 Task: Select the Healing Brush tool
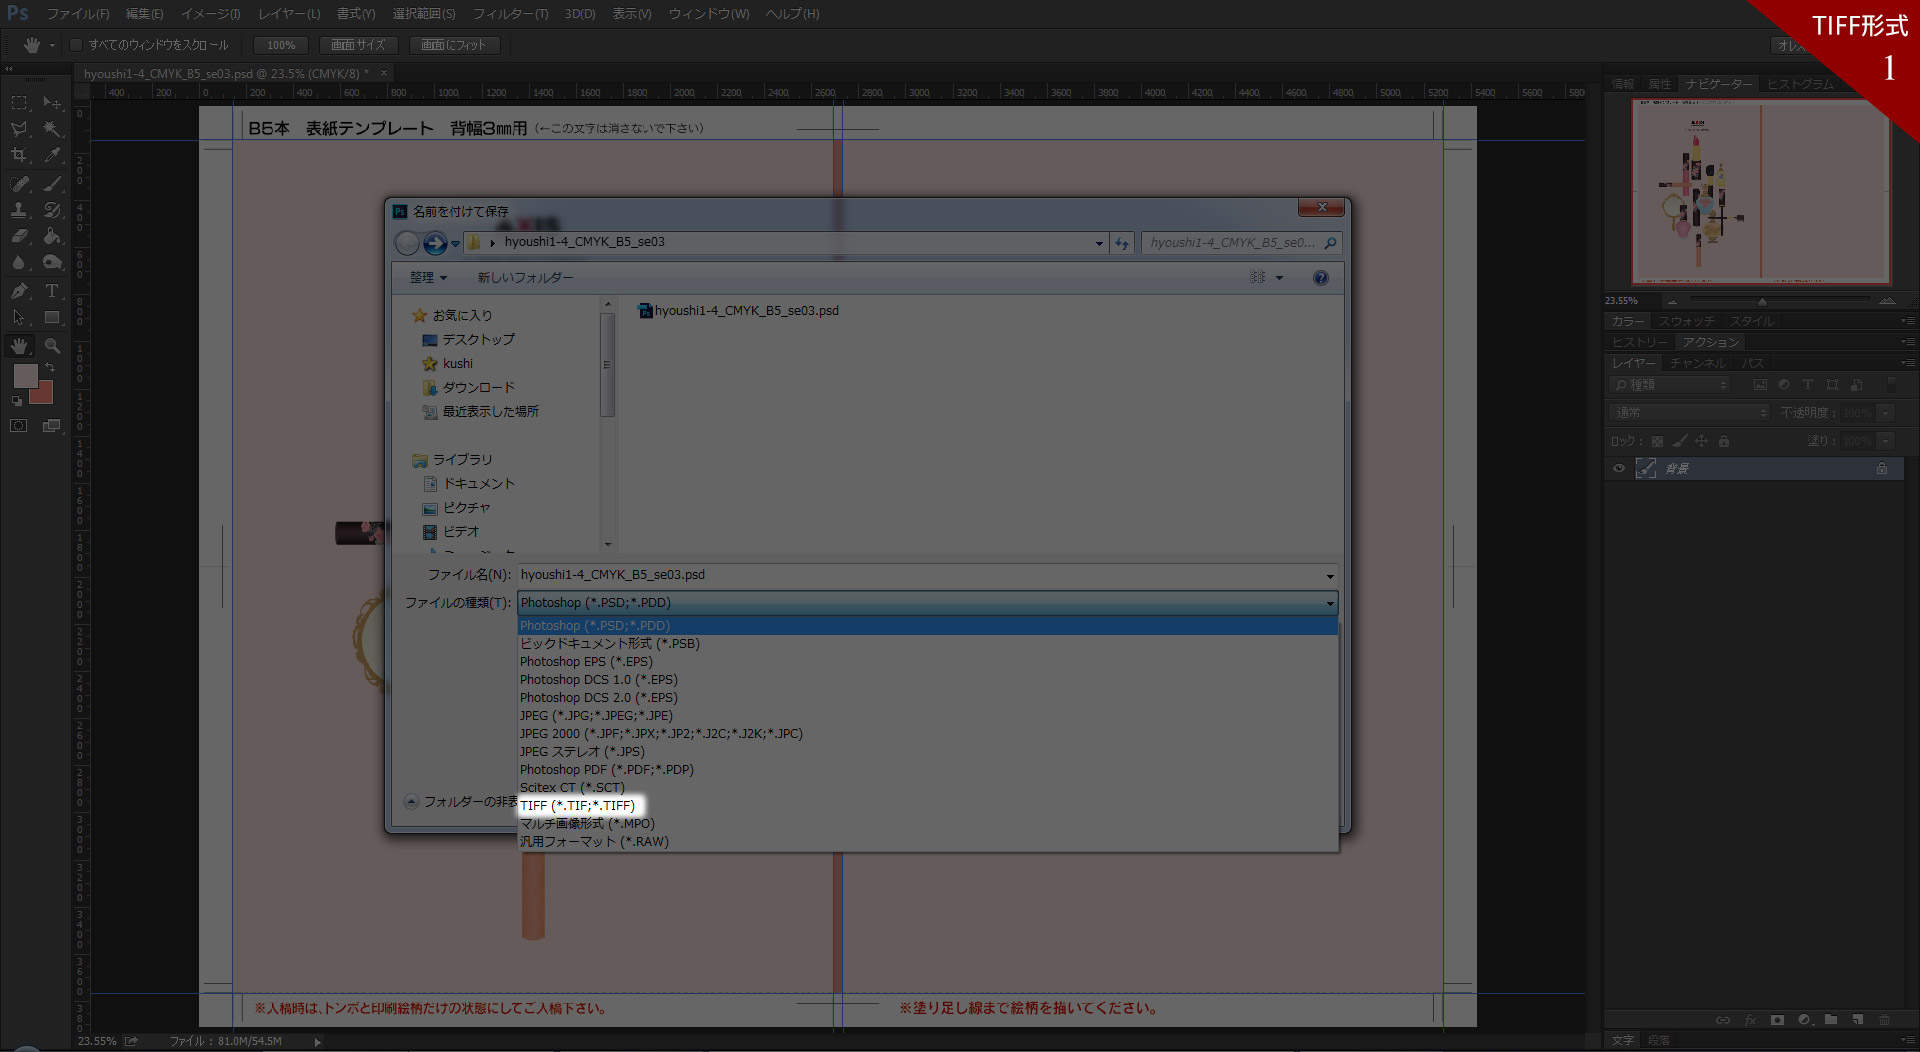pos(19,183)
